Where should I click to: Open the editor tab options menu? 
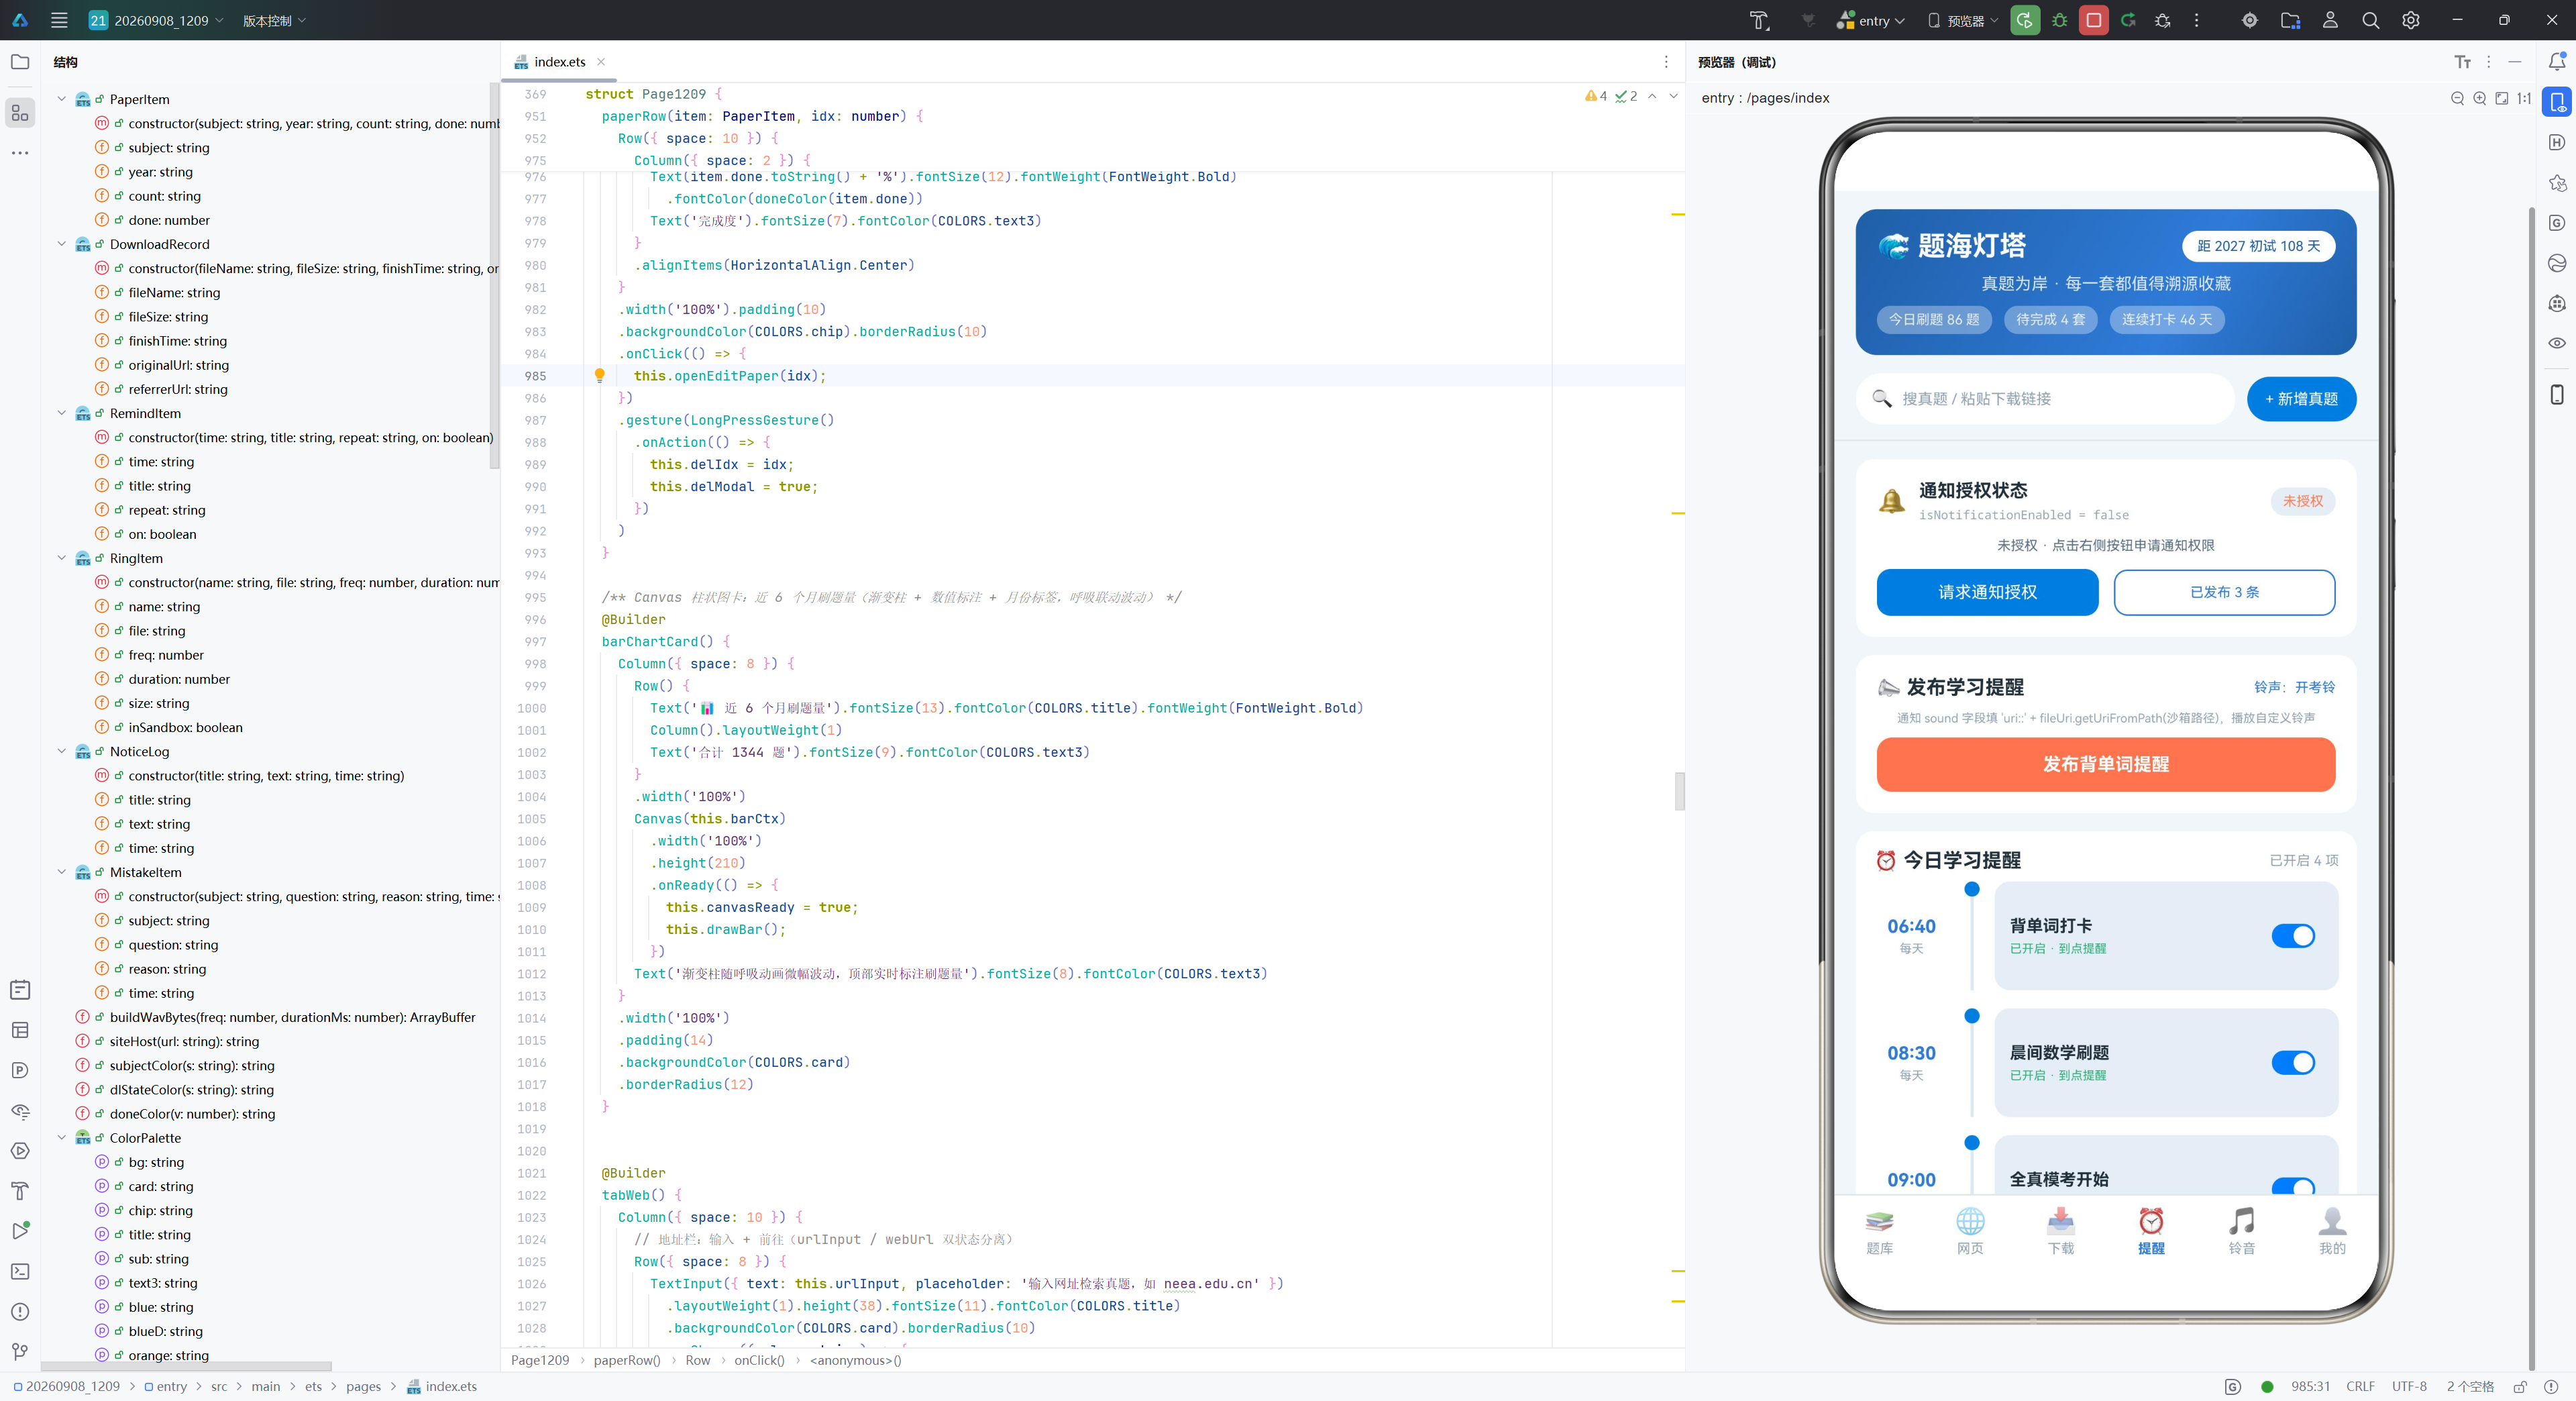click(x=1666, y=62)
